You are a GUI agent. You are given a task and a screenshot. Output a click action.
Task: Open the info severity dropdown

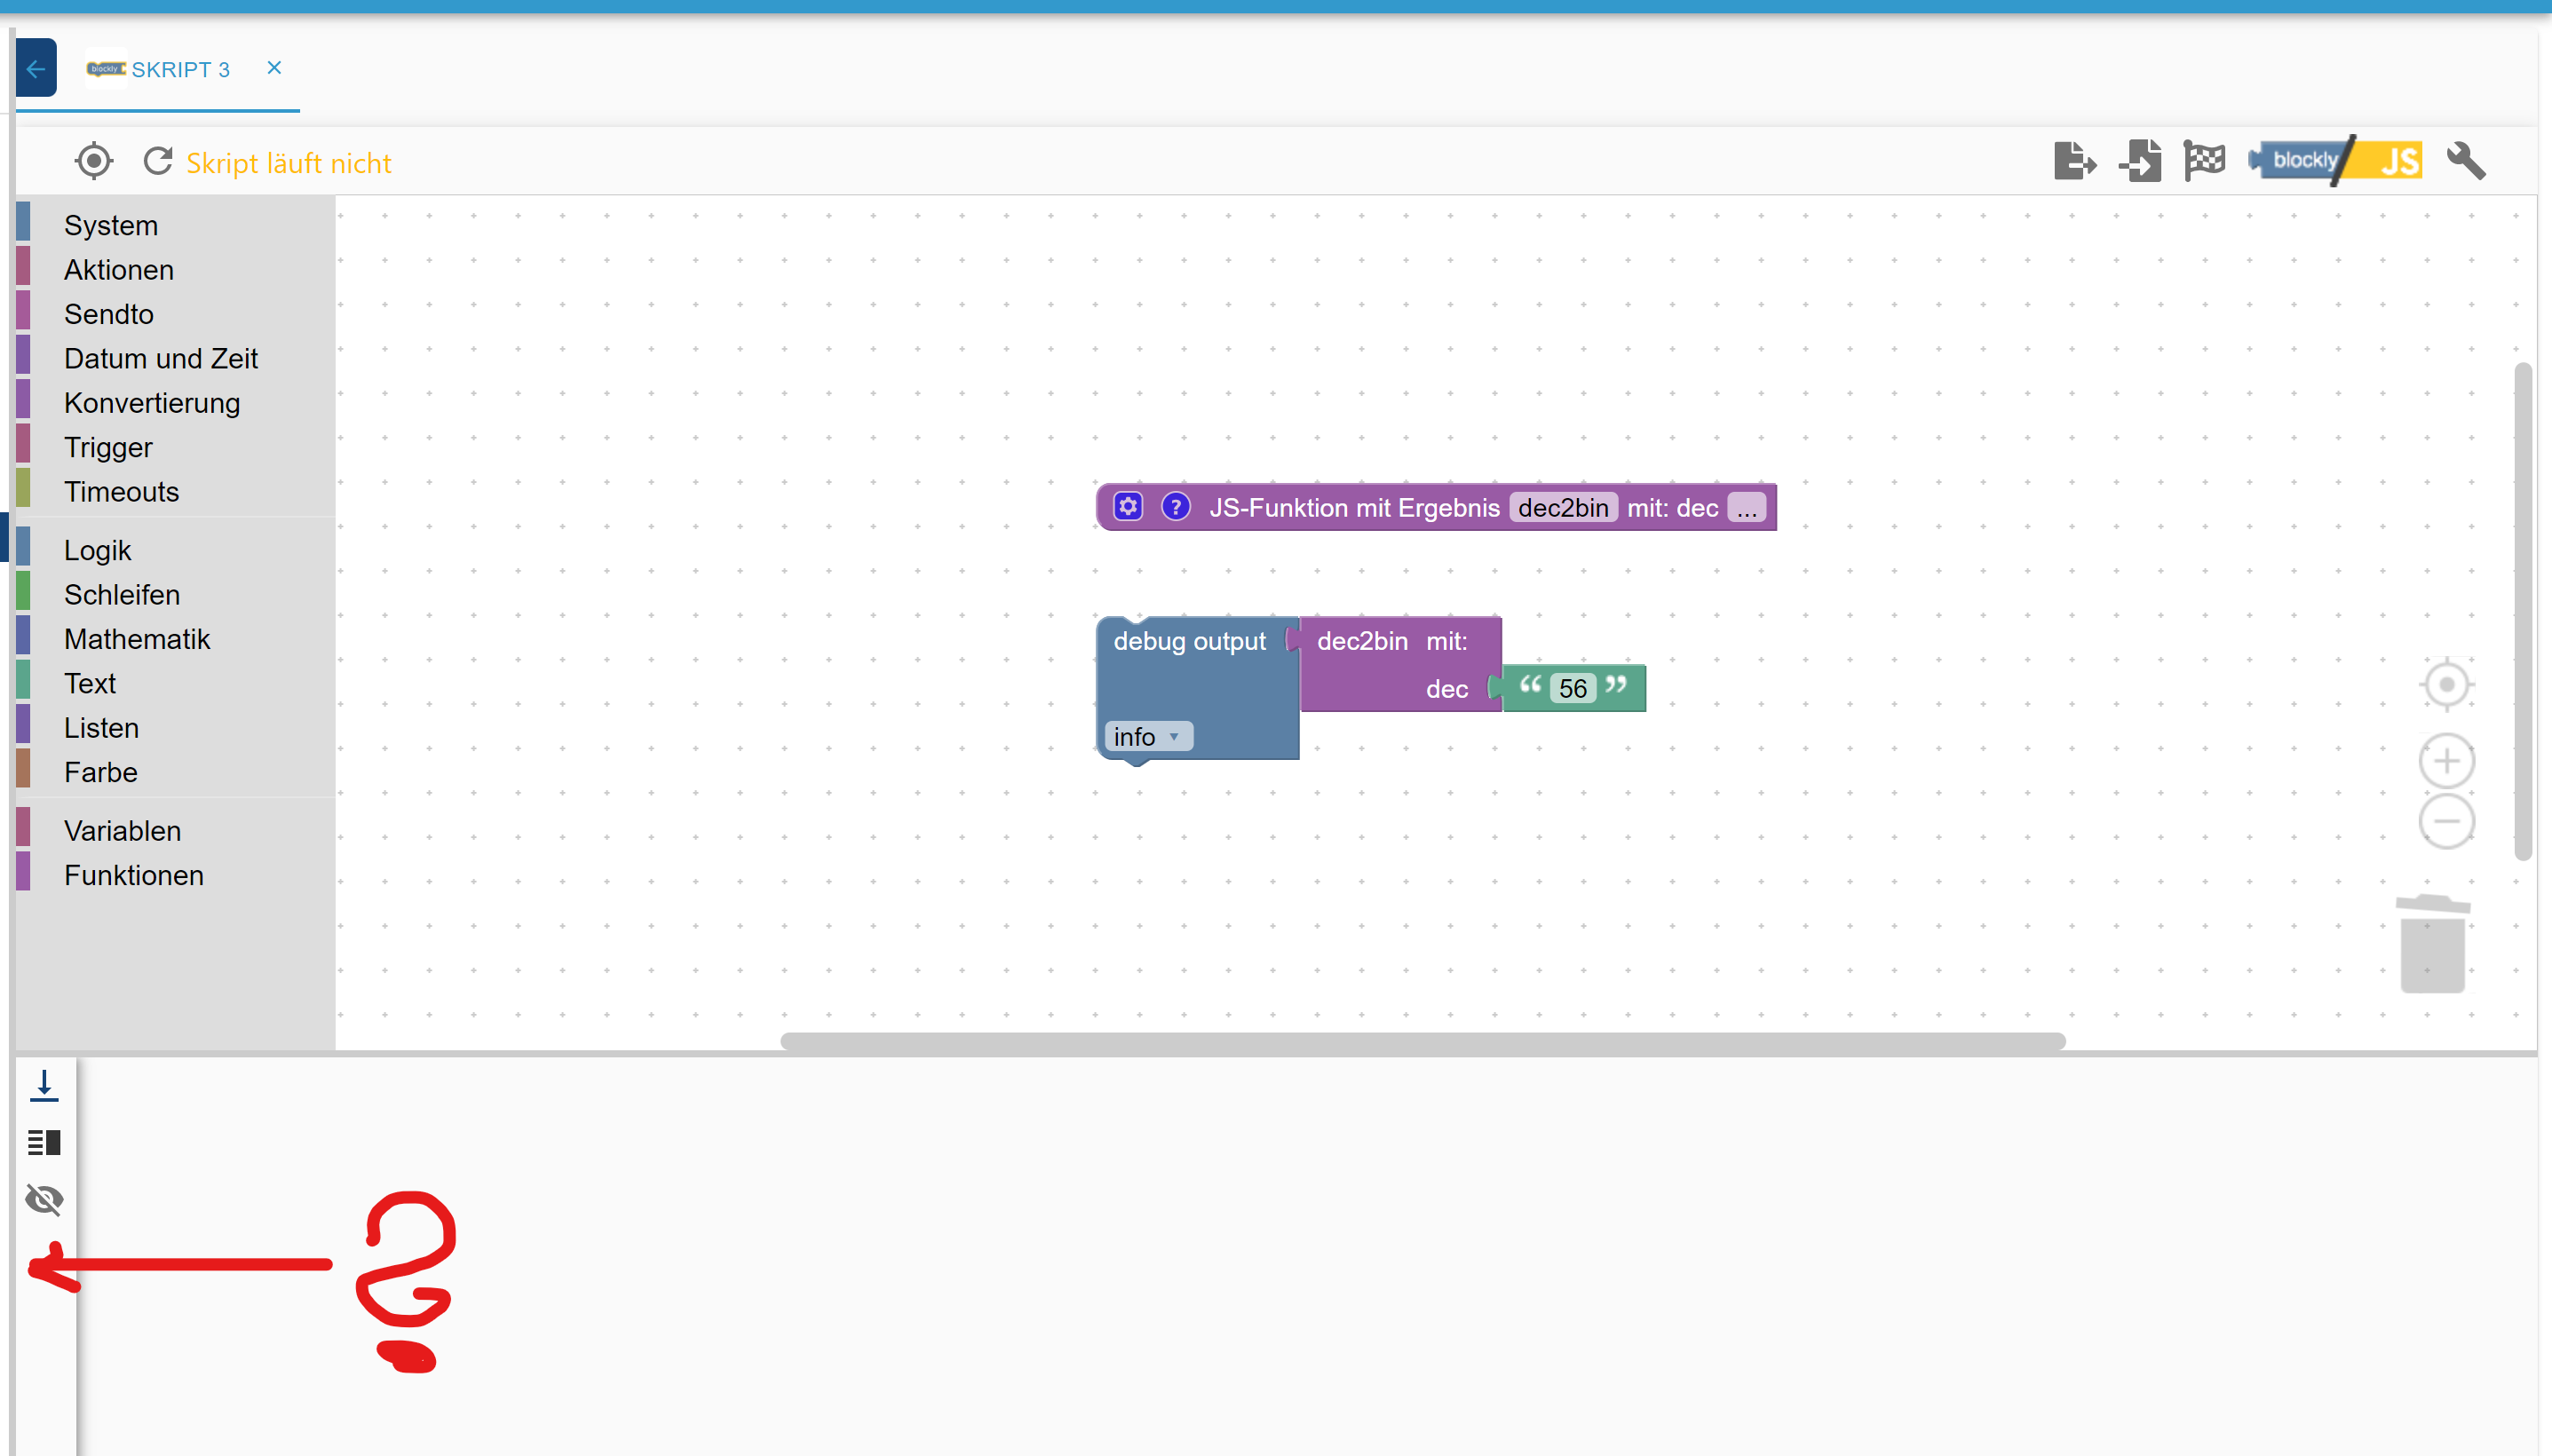click(x=1148, y=737)
